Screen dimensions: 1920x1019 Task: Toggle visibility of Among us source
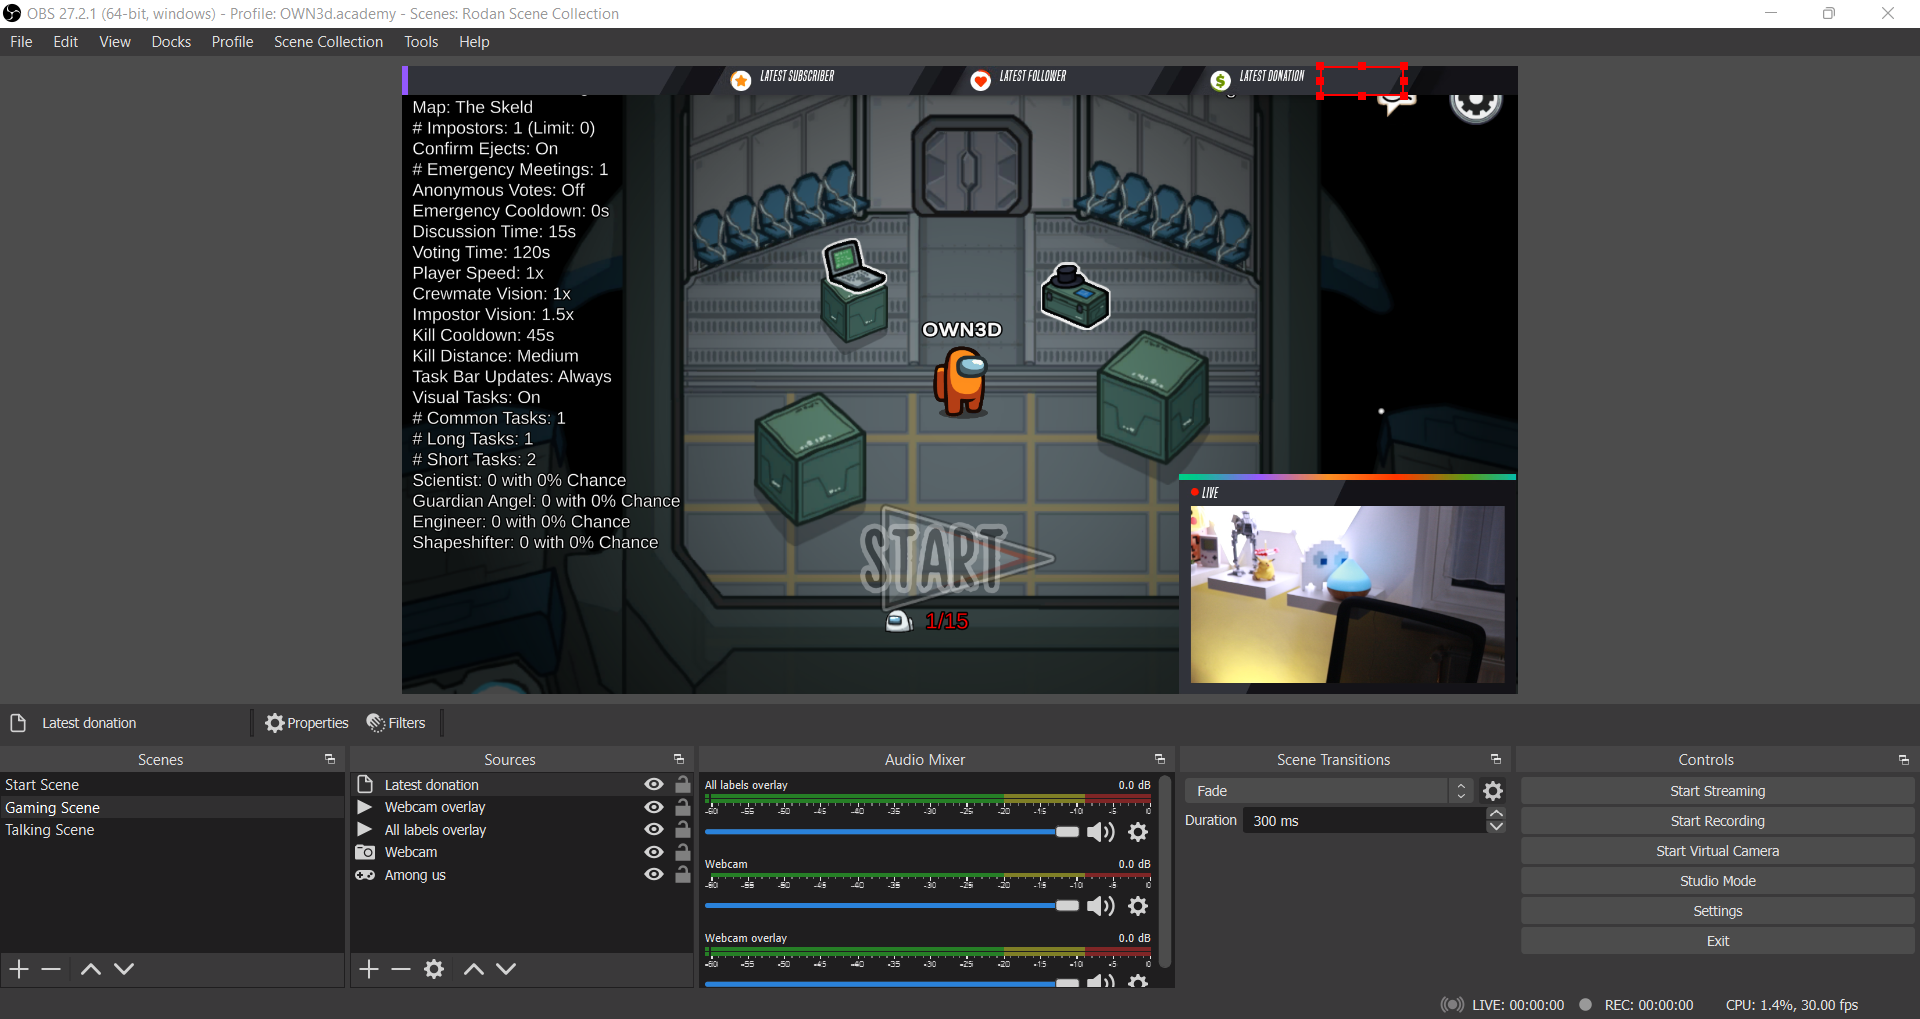click(654, 875)
